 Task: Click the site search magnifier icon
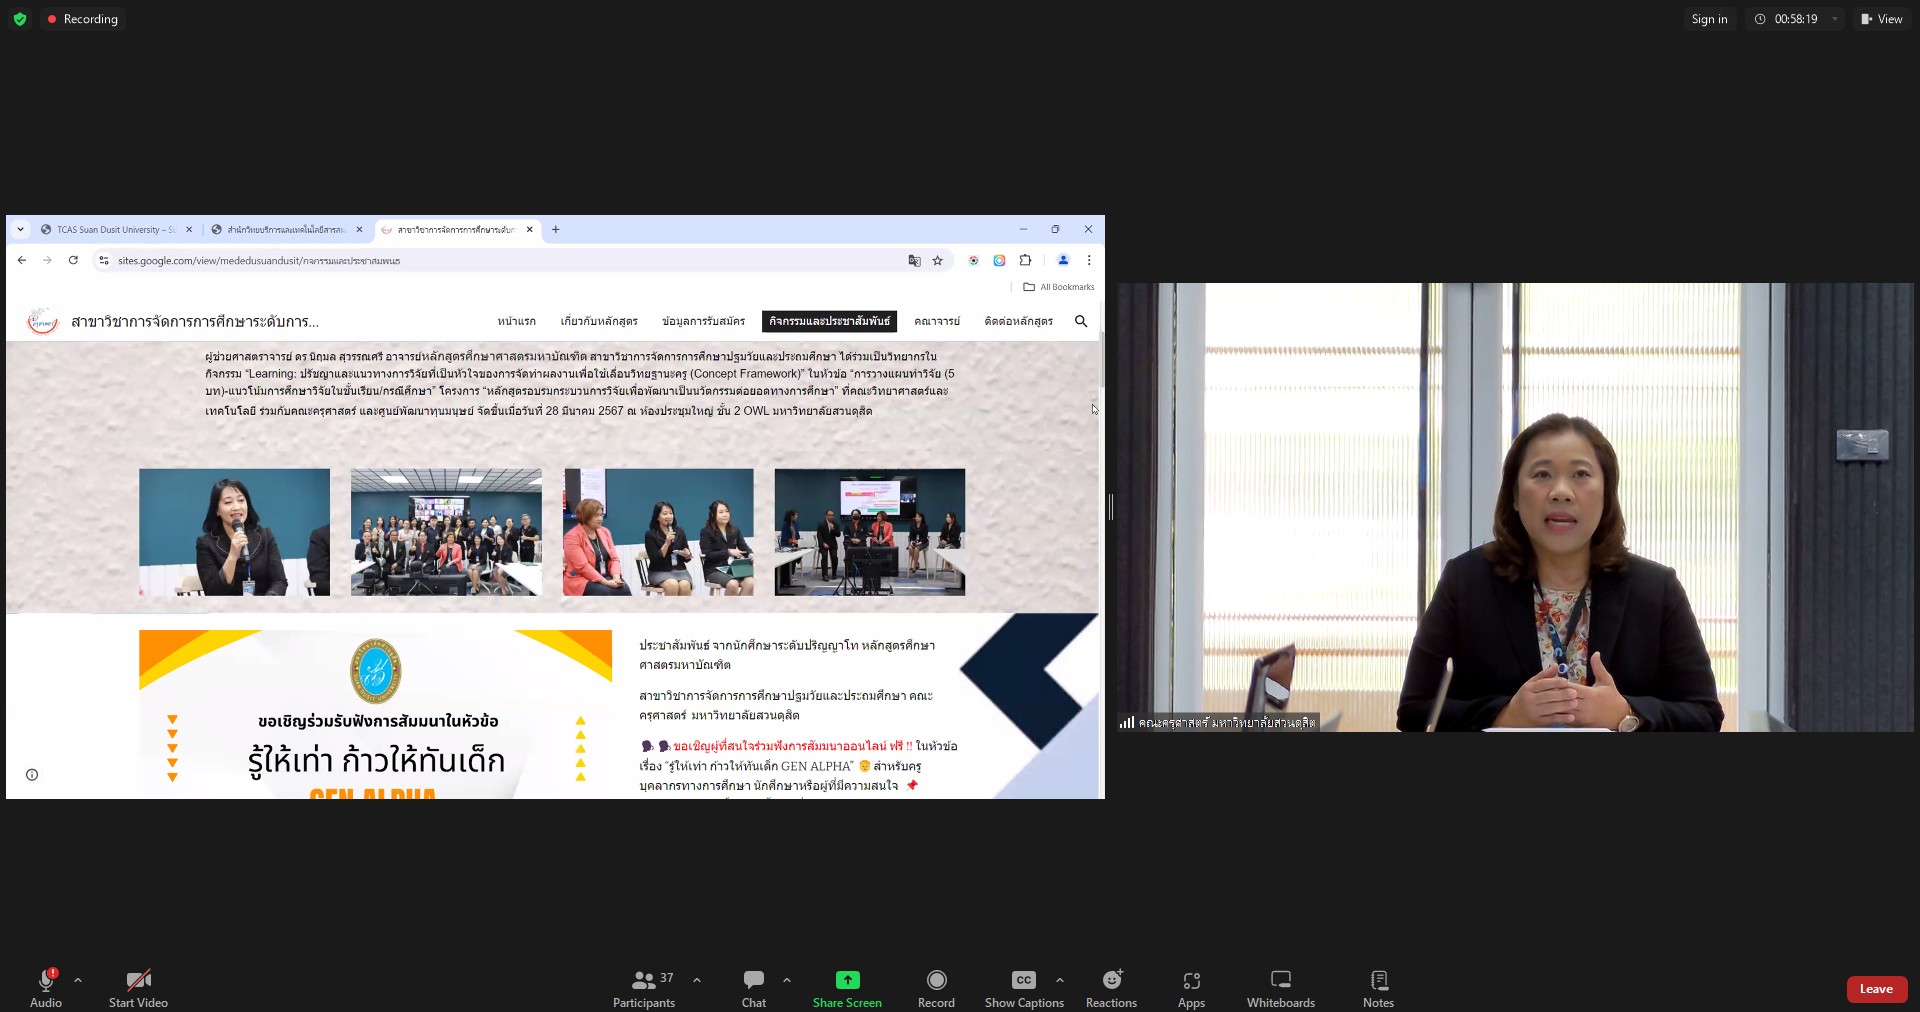[1081, 321]
